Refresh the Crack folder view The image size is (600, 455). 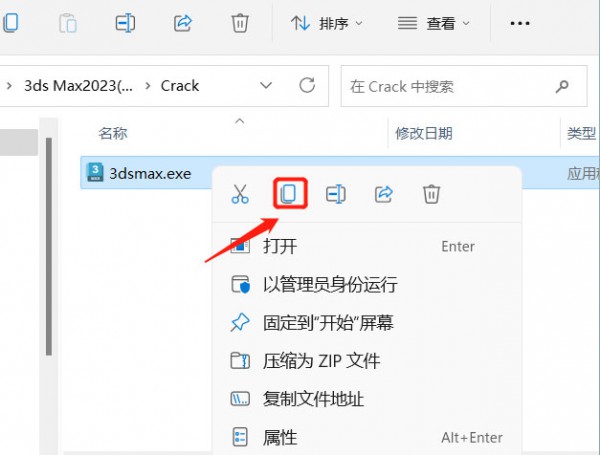coord(307,85)
